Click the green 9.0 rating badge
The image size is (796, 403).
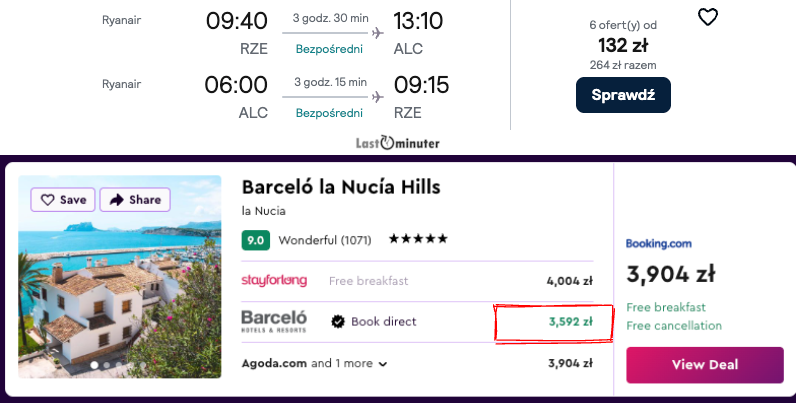[x=255, y=240]
